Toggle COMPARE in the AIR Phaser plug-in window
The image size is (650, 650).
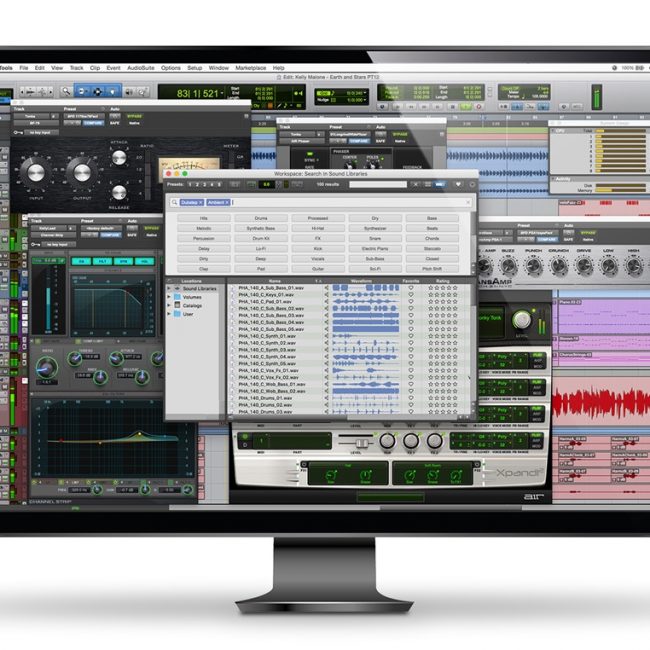click(359, 141)
